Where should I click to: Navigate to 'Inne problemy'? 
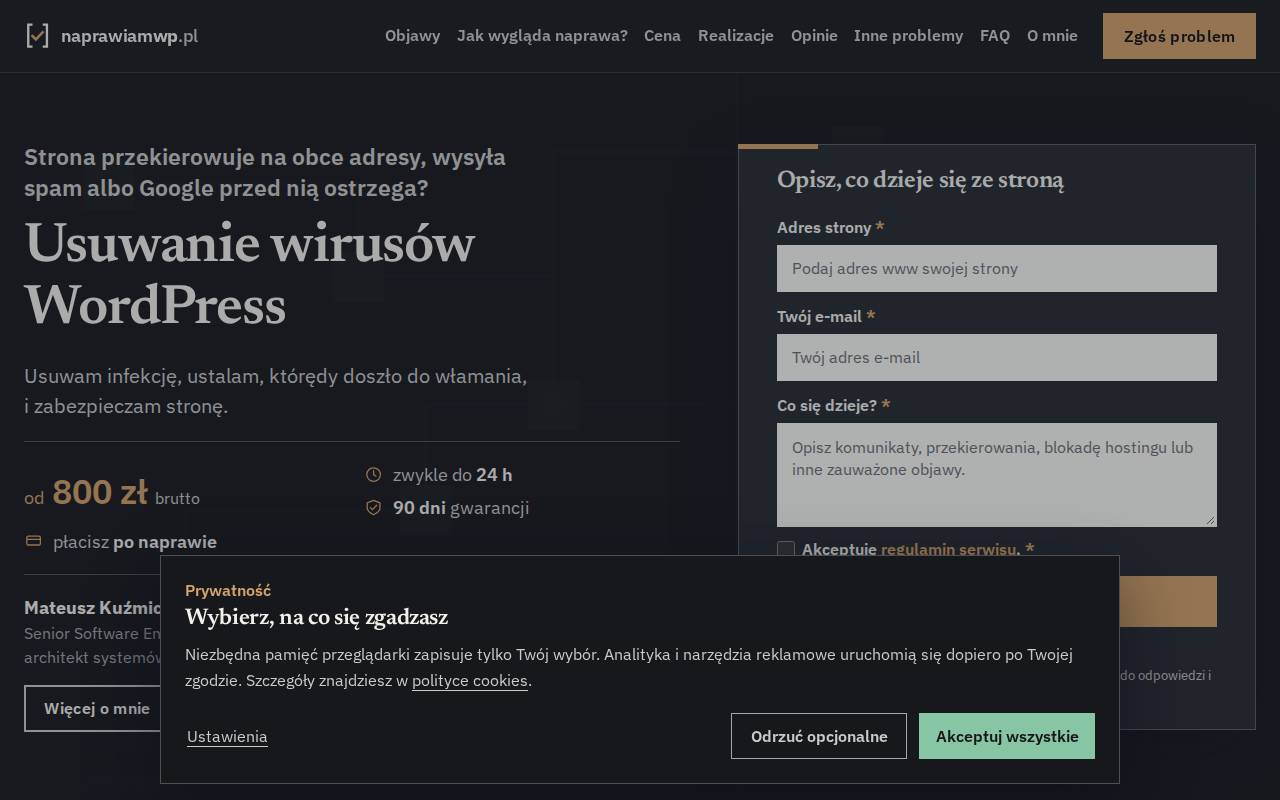tap(908, 36)
